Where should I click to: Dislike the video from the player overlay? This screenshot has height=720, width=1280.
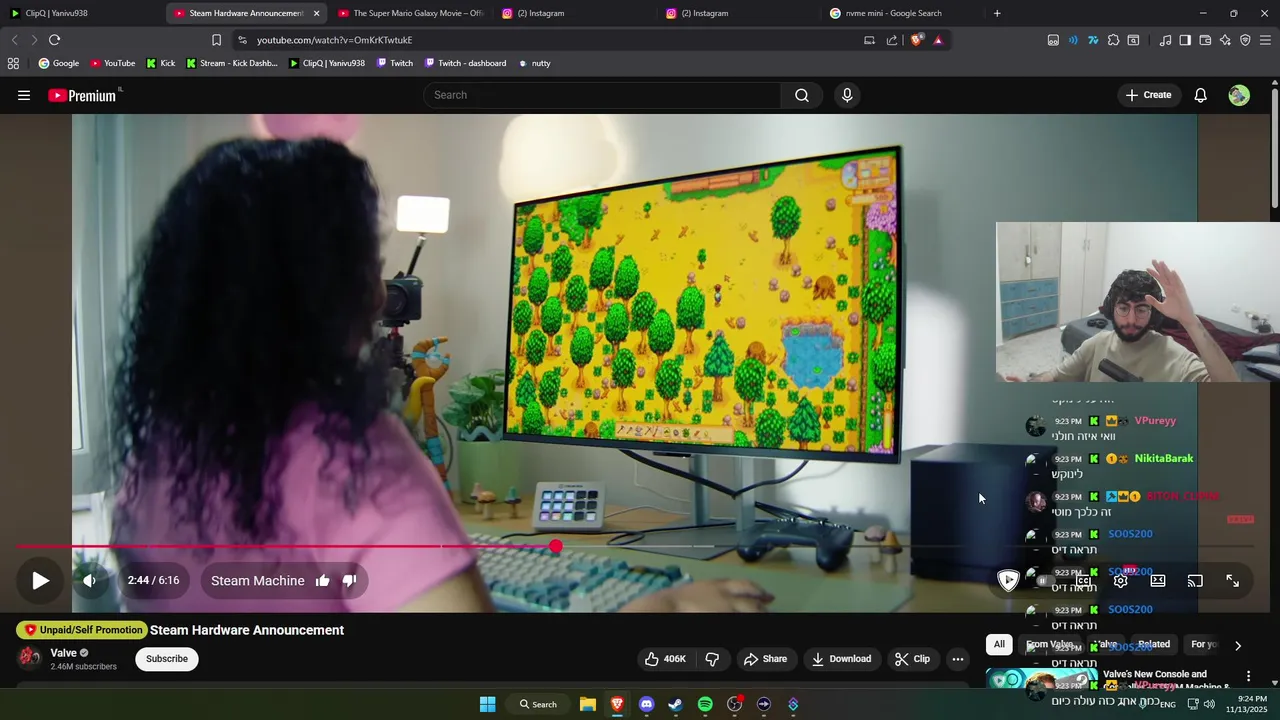pos(349,580)
